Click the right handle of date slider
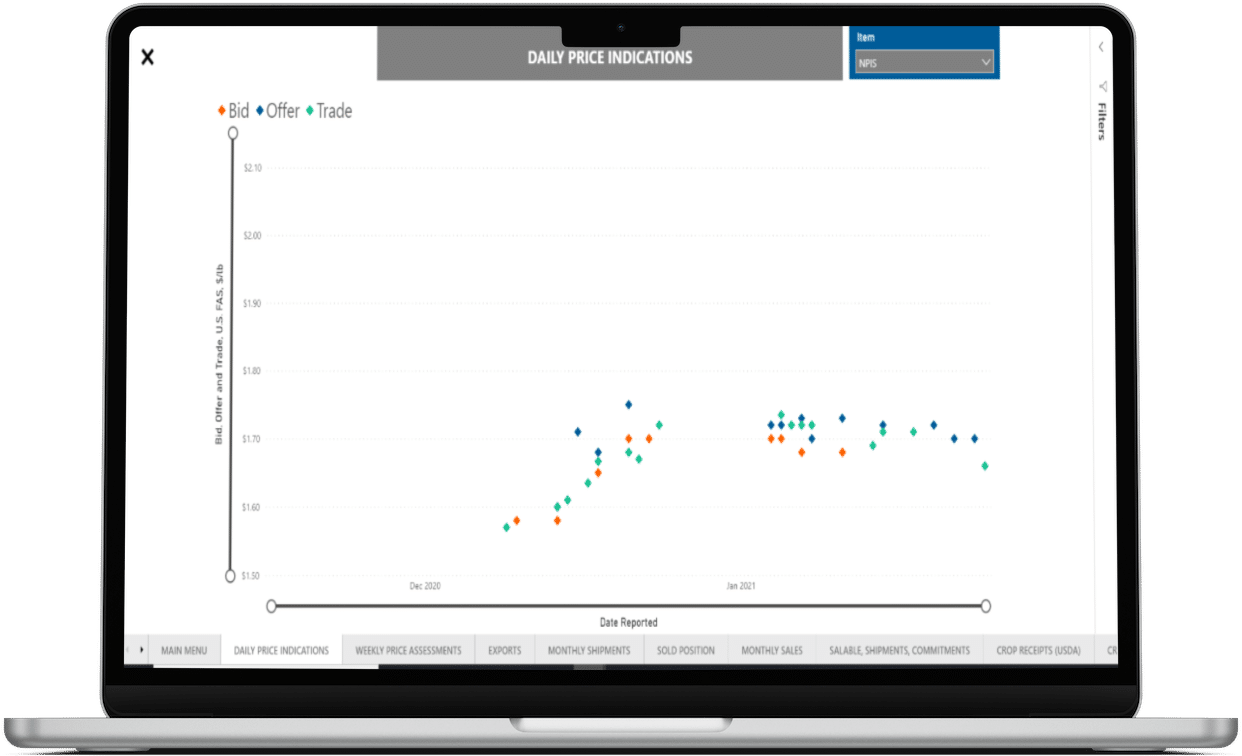This screenshot has height=756, width=1242. coord(986,606)
